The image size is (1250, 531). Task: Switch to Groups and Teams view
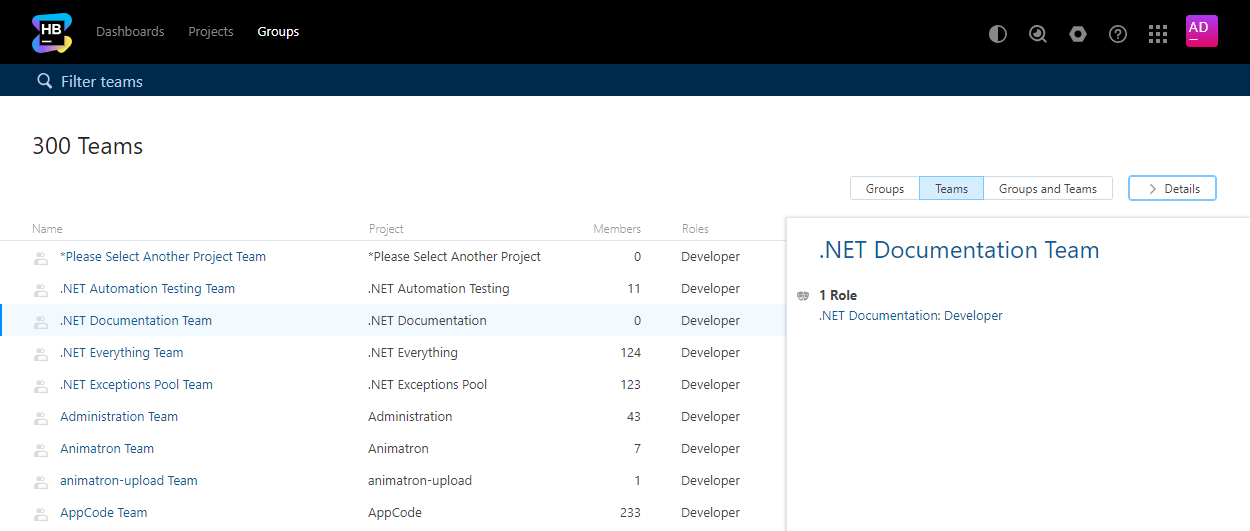coord(1047,188)
